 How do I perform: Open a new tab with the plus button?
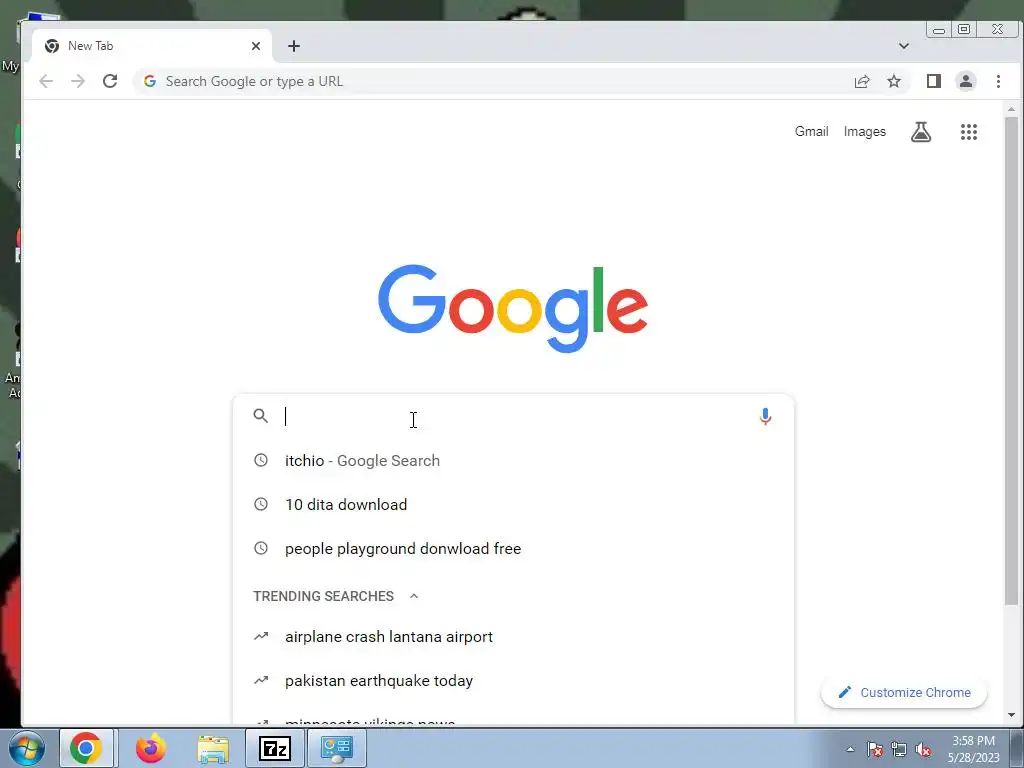[294, 46]
